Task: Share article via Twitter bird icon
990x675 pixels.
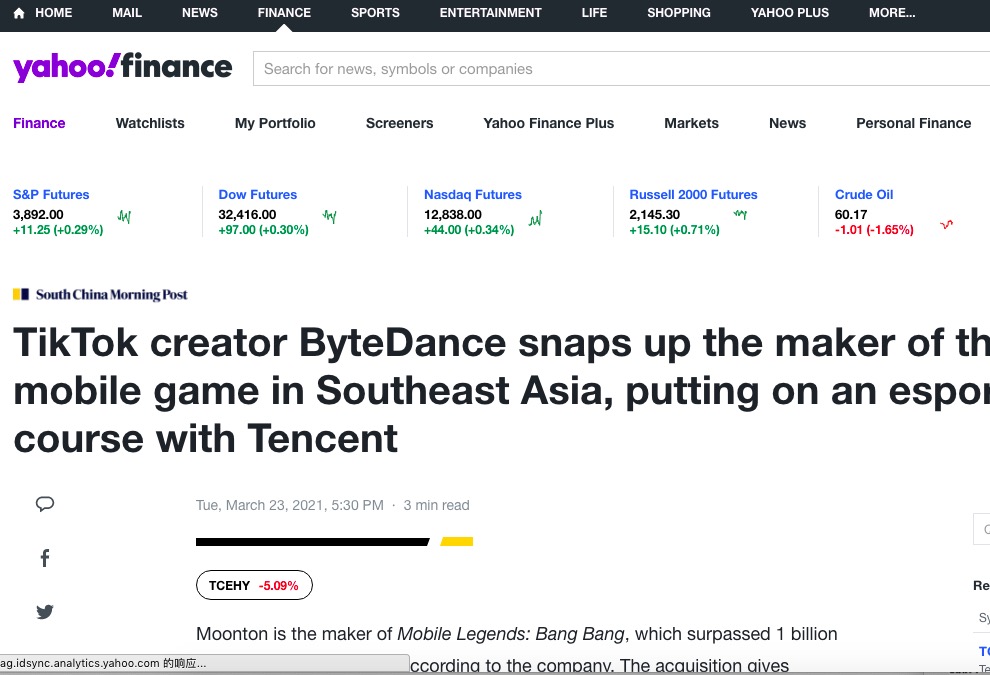Action: (45, 611)
